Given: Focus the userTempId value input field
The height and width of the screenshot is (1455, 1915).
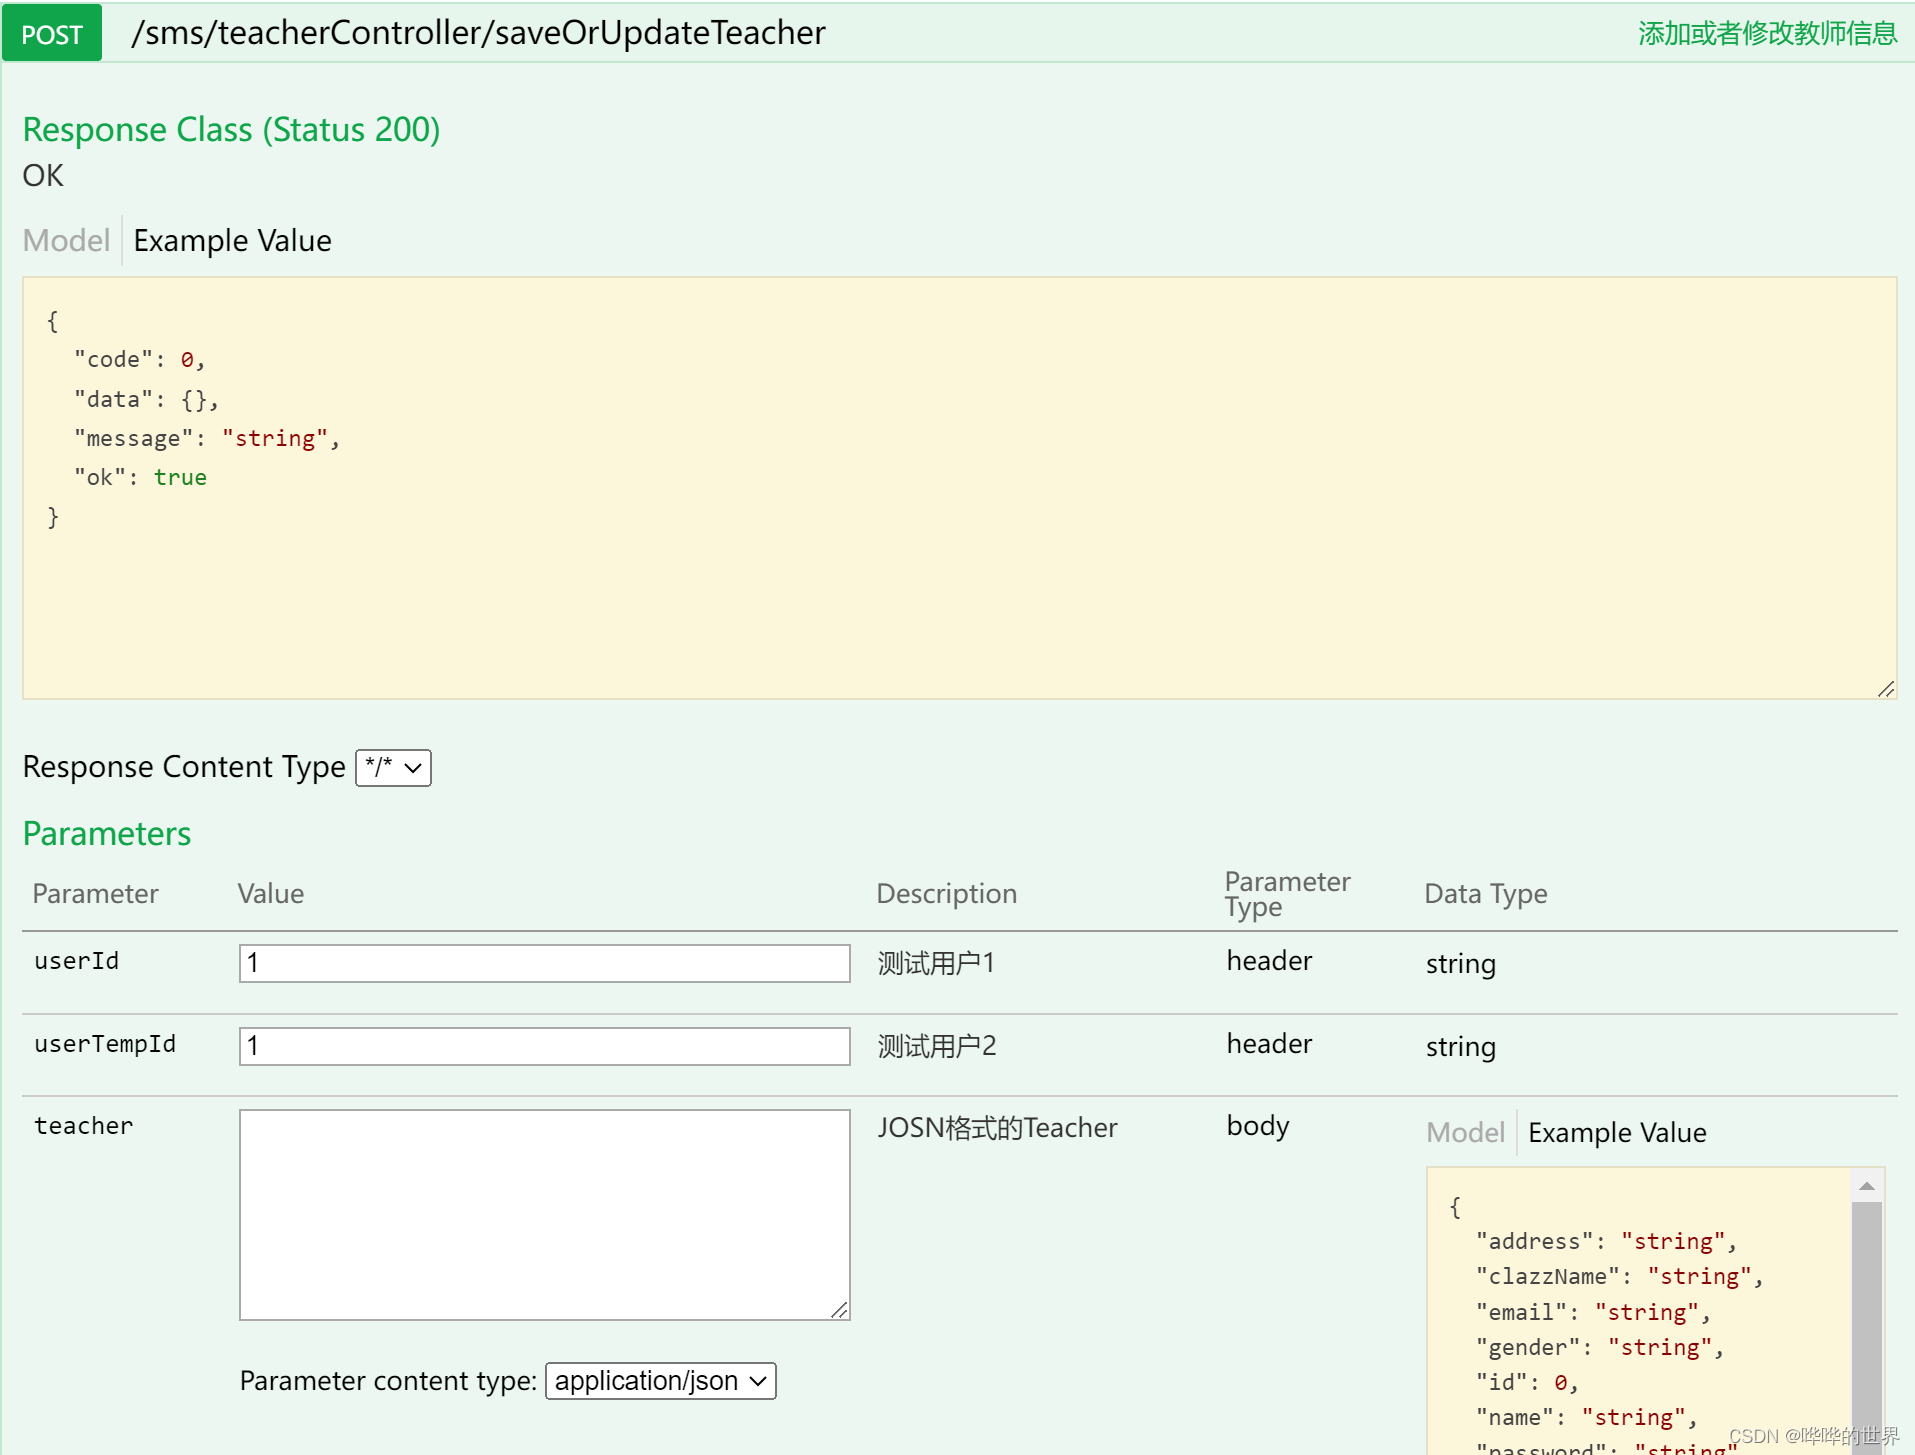Looking at the screenshot, I should point(544,1046).
